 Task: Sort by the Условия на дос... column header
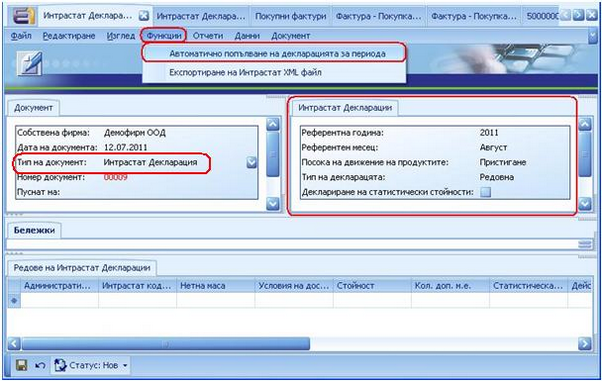[294, 286]
